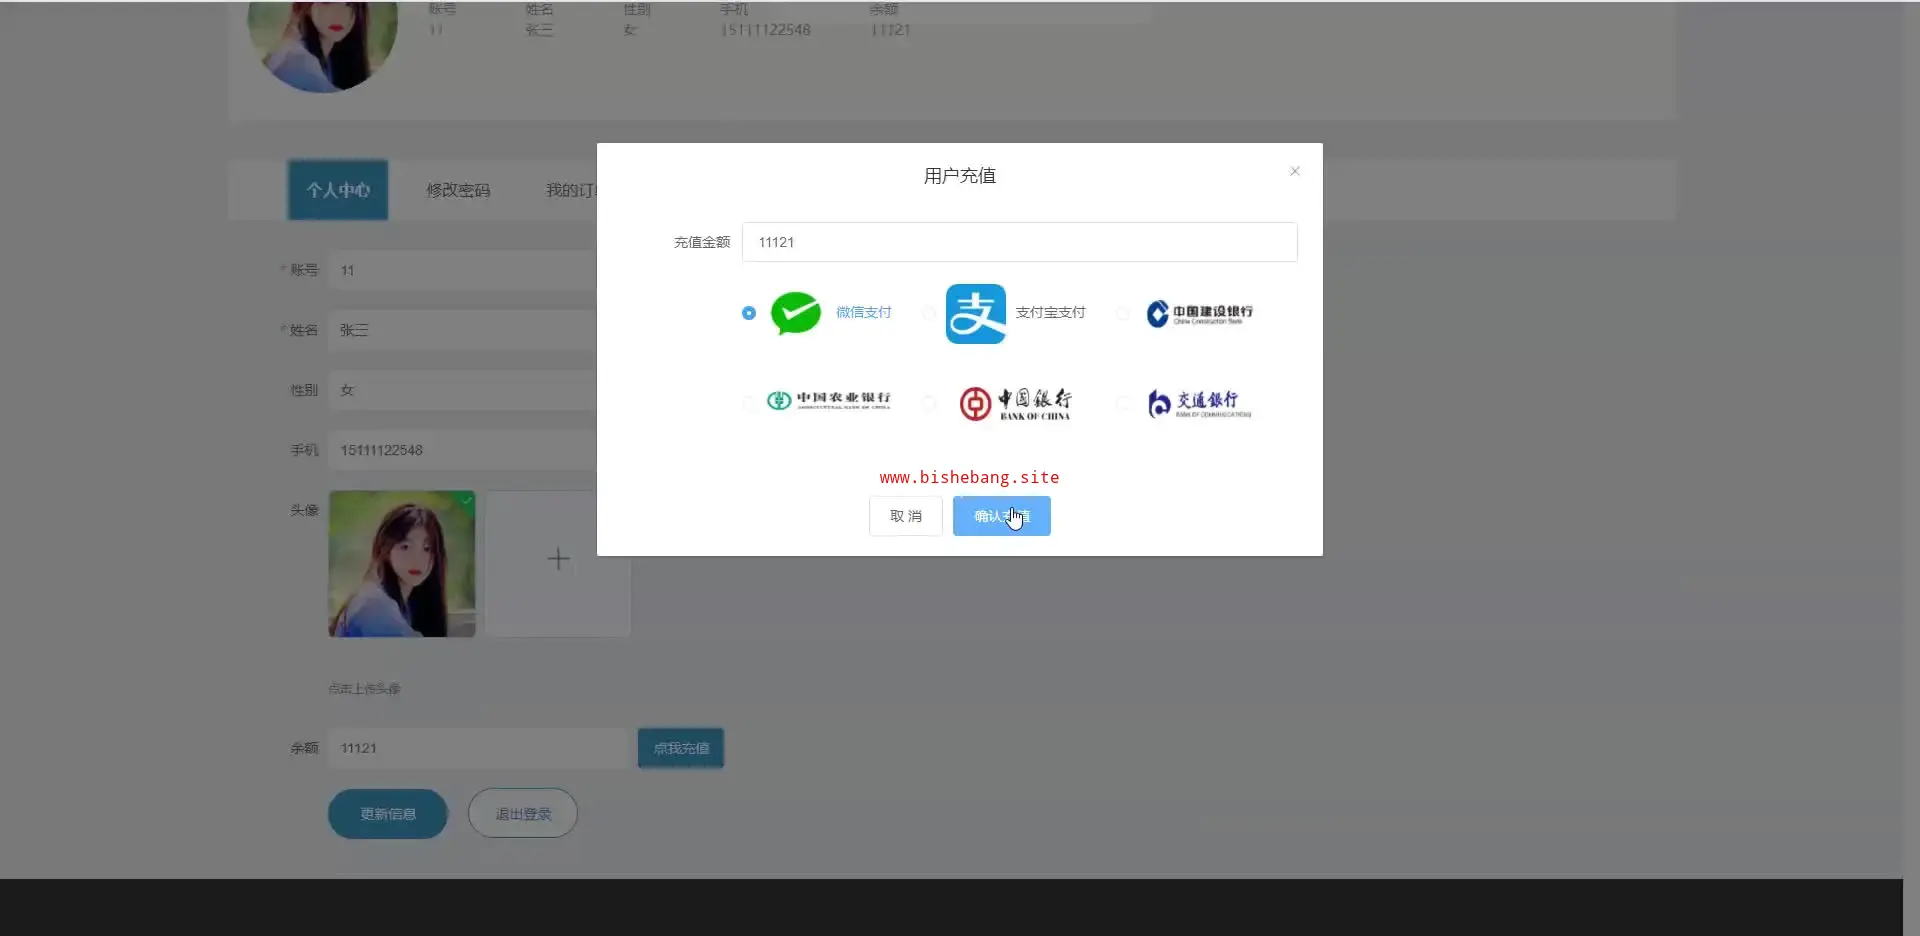Screen dimensions: 1920x936
Task: Click the 更新信息 update button
Action: click(x=388, y=814)
